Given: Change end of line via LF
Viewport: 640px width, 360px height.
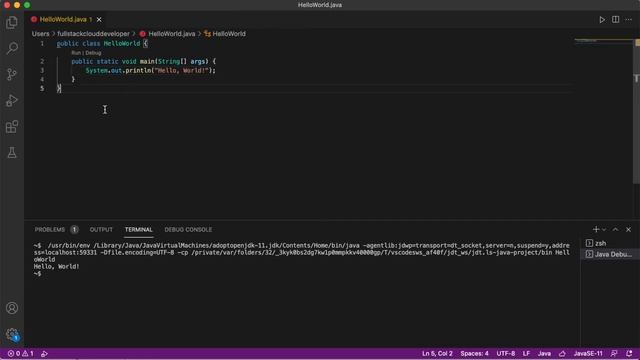Looking at the screenshot, I should pos(527,353).
